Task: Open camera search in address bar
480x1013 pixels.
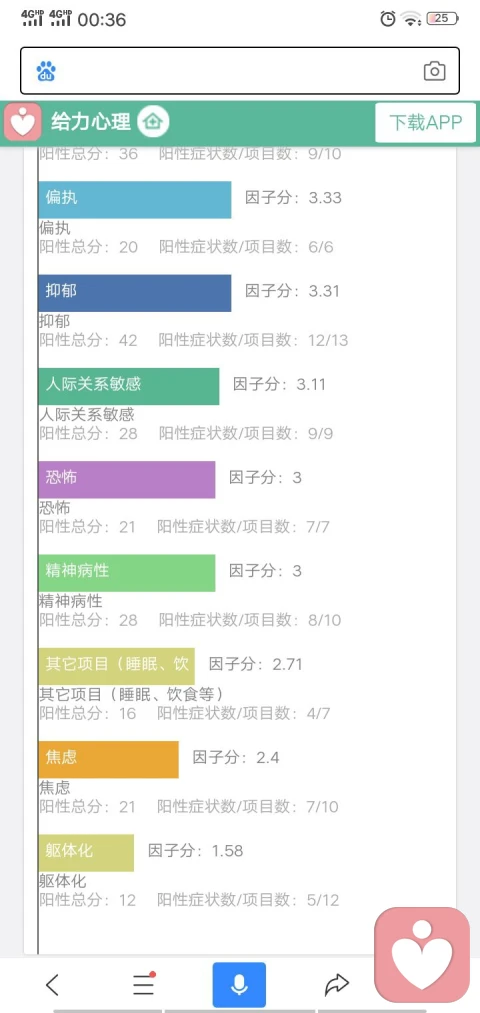Action: pyautogui.click(x=434, y=71)
